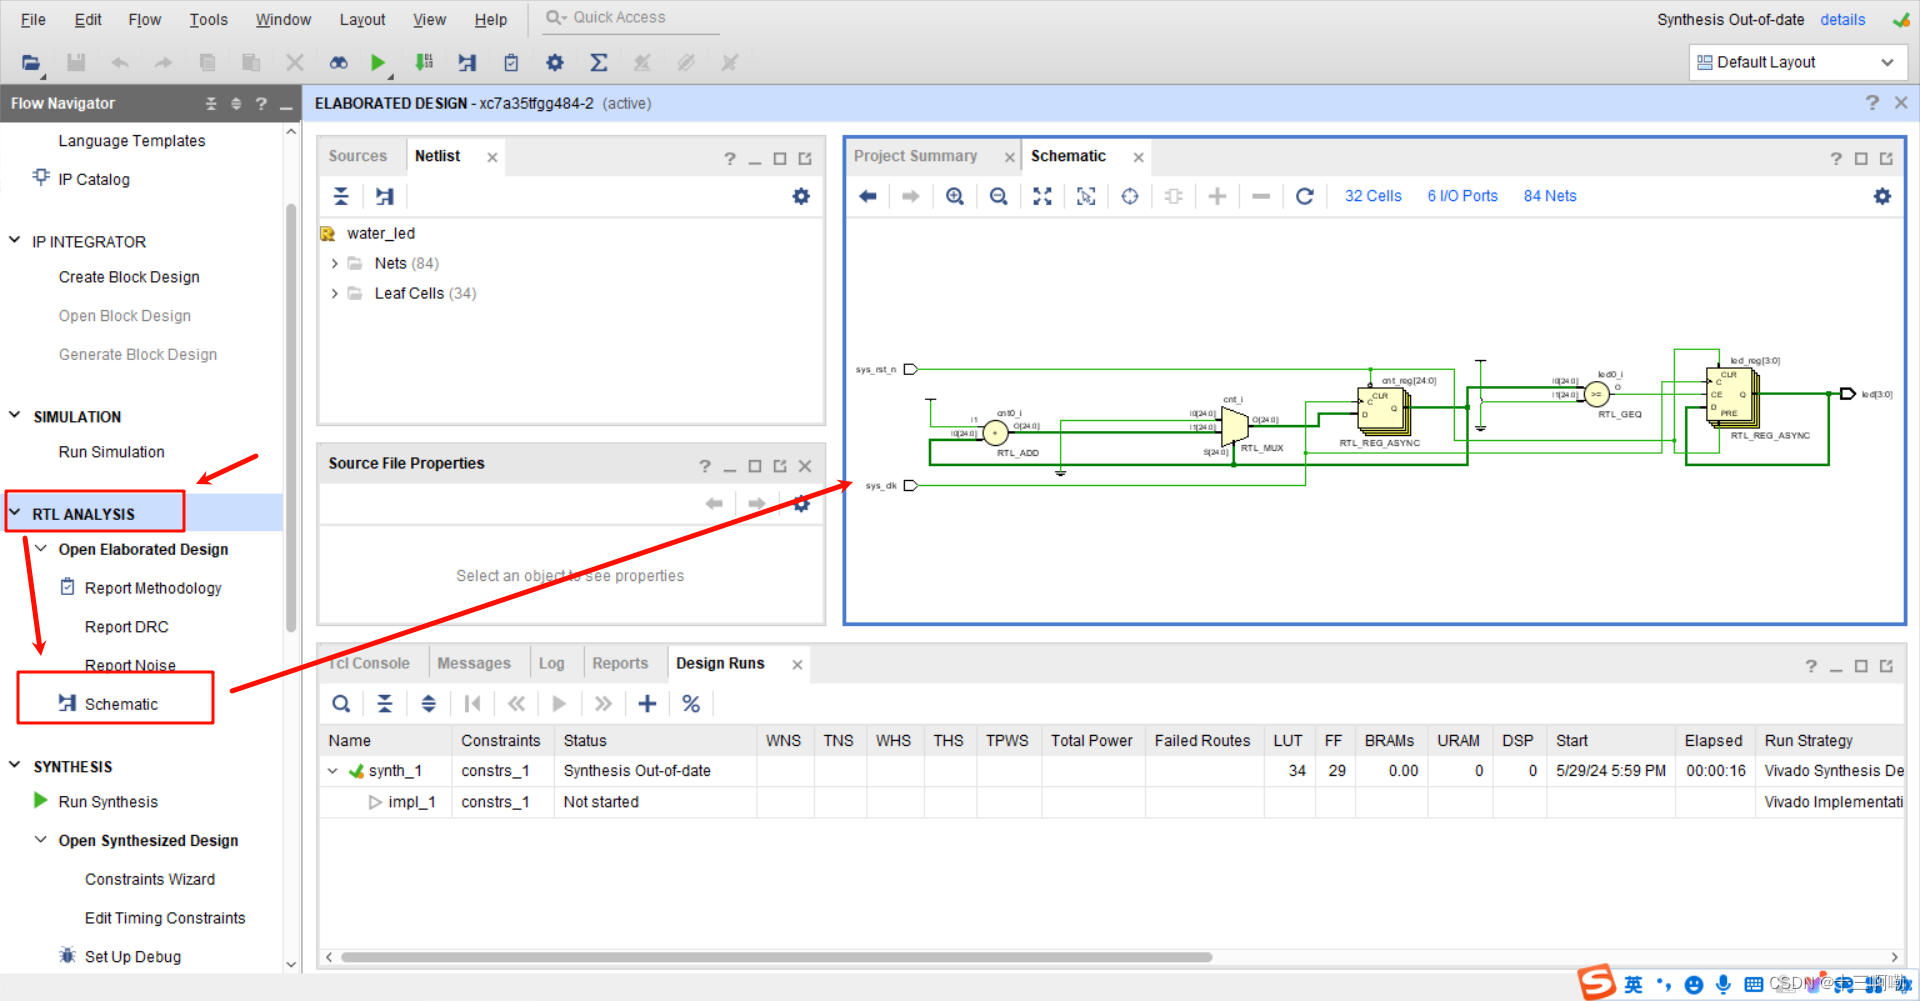The image size is (1920, 1001).
Task: Open schematic from Netlist panel toolbar
Action: tap(385, 196)
